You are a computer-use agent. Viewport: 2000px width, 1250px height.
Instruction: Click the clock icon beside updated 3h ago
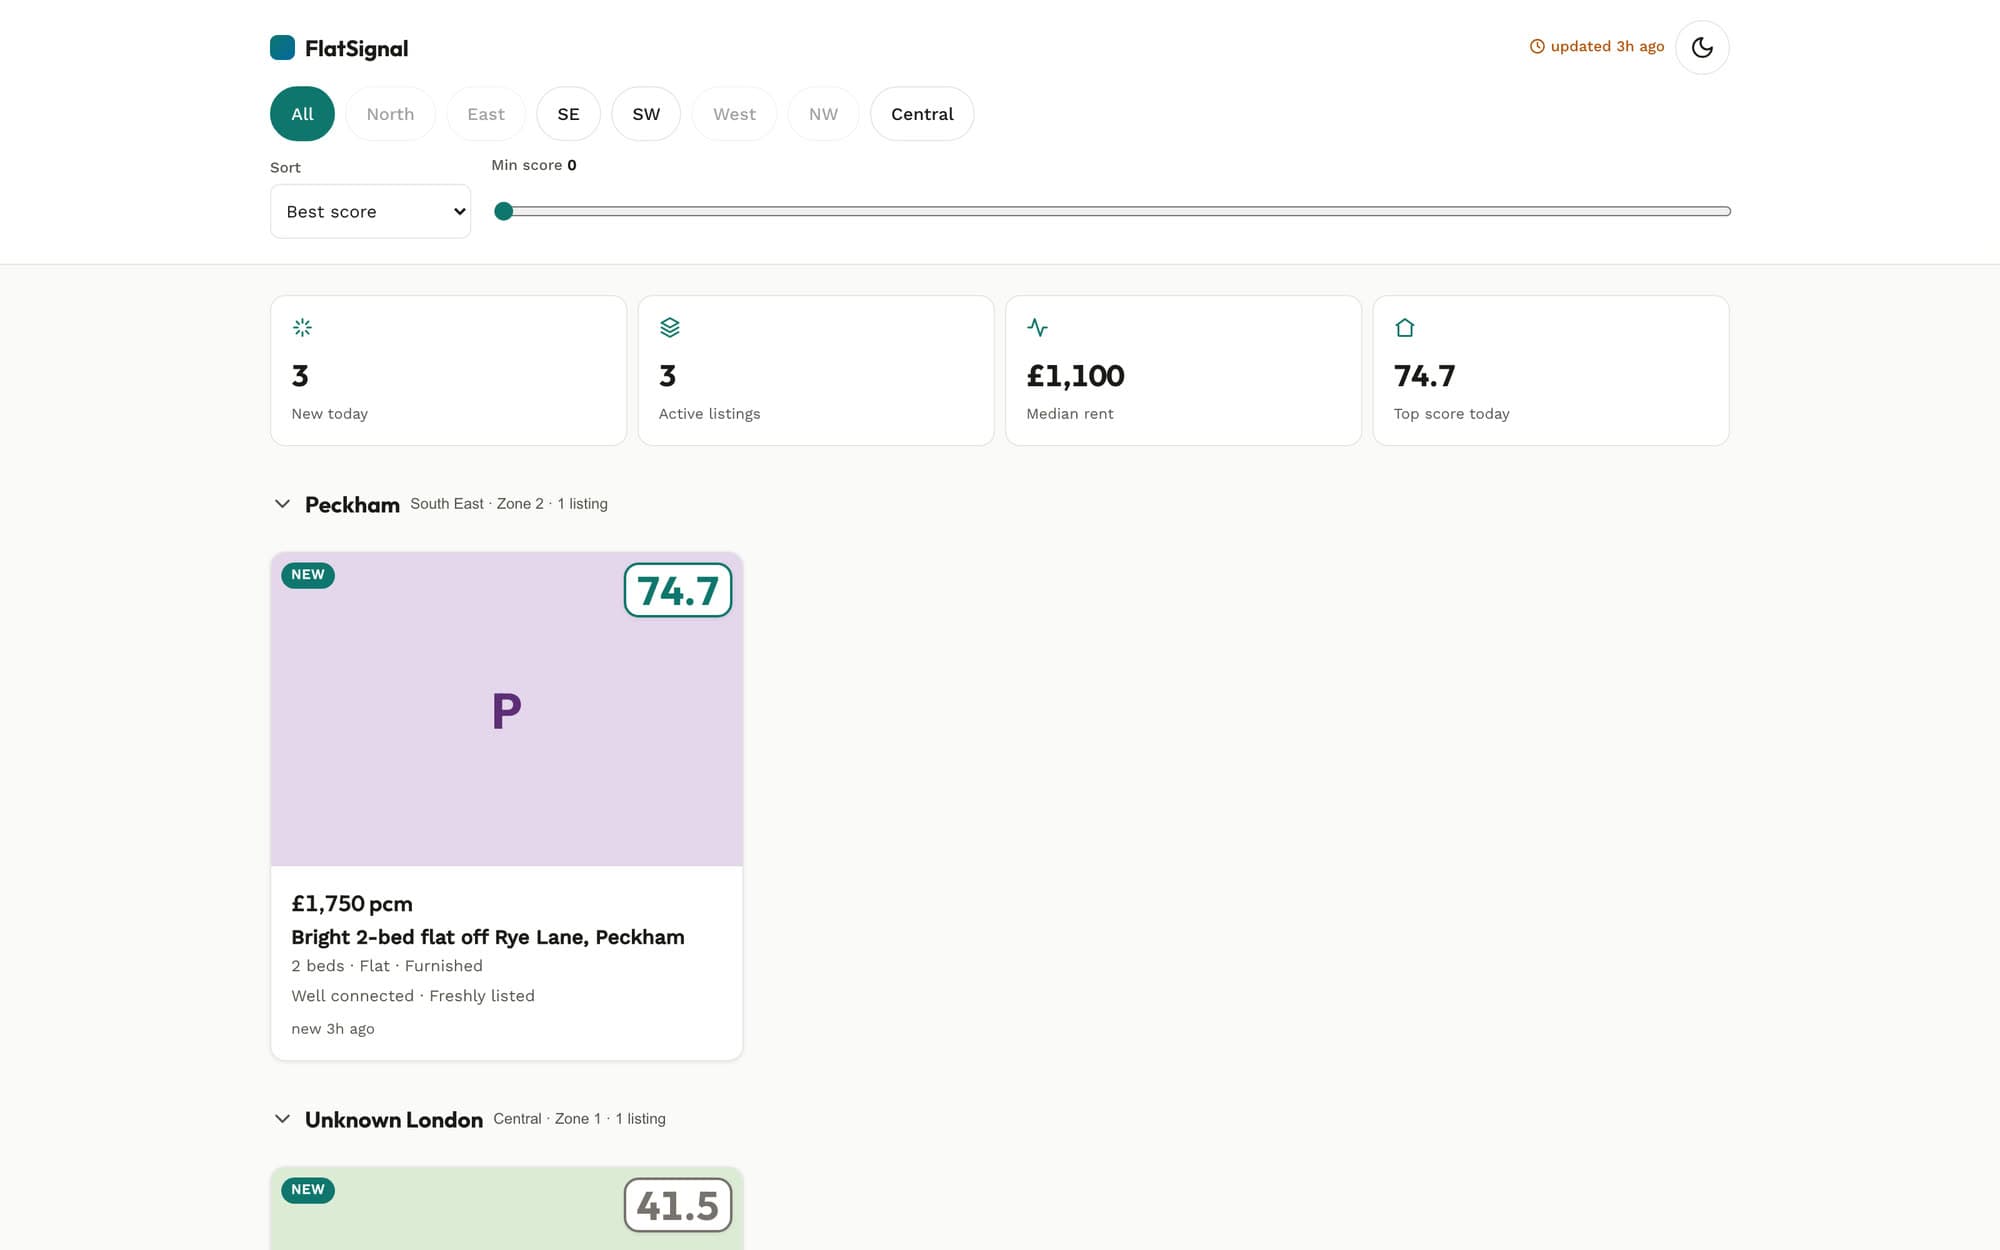coord(1537,46)
